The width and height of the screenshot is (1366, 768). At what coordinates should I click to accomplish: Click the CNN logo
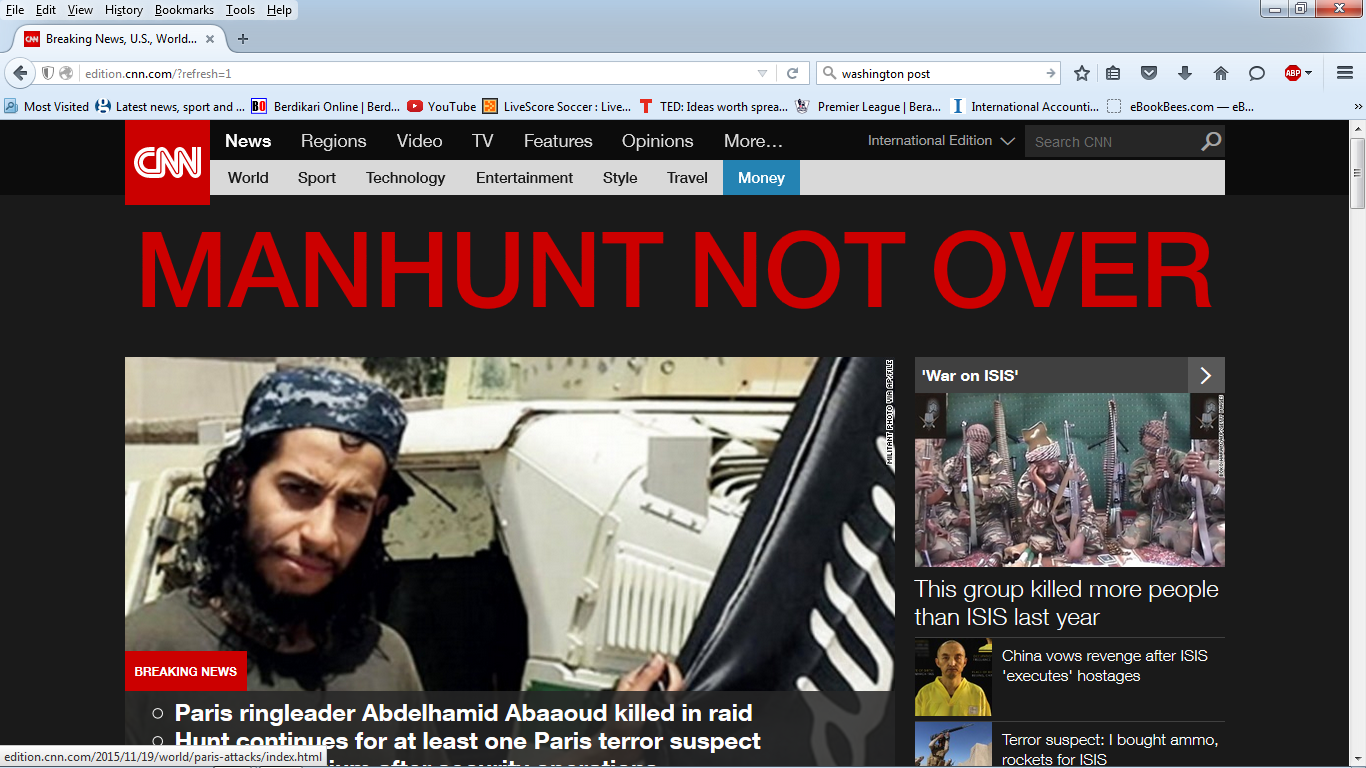pyautogui.click(x=167, y=162)
